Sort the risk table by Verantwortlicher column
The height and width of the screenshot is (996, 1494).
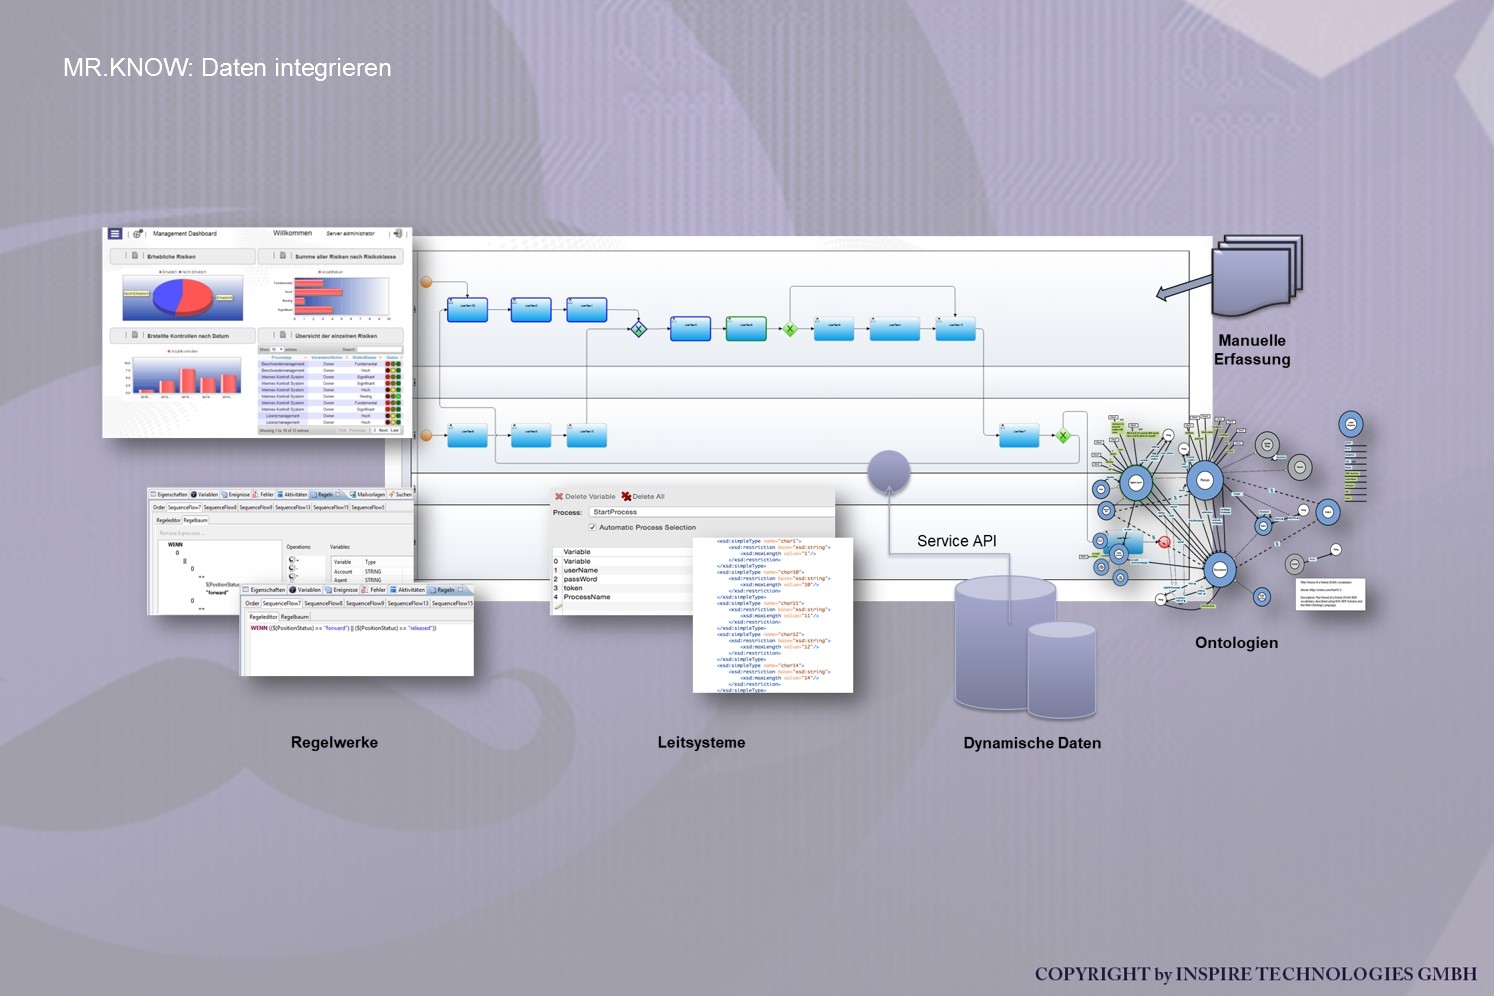(x=327, y=357)
